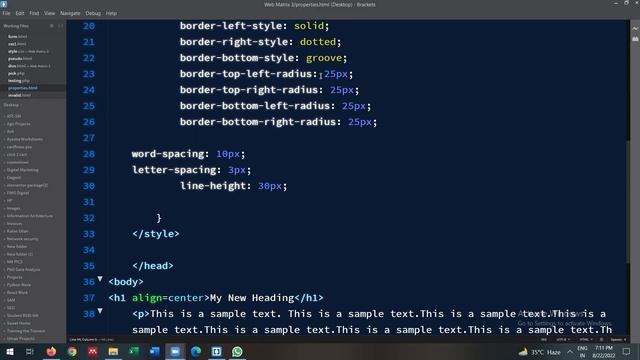Click the Brackets icon in the taskbar
640x360 pixels.
click(x=216, y=351)
